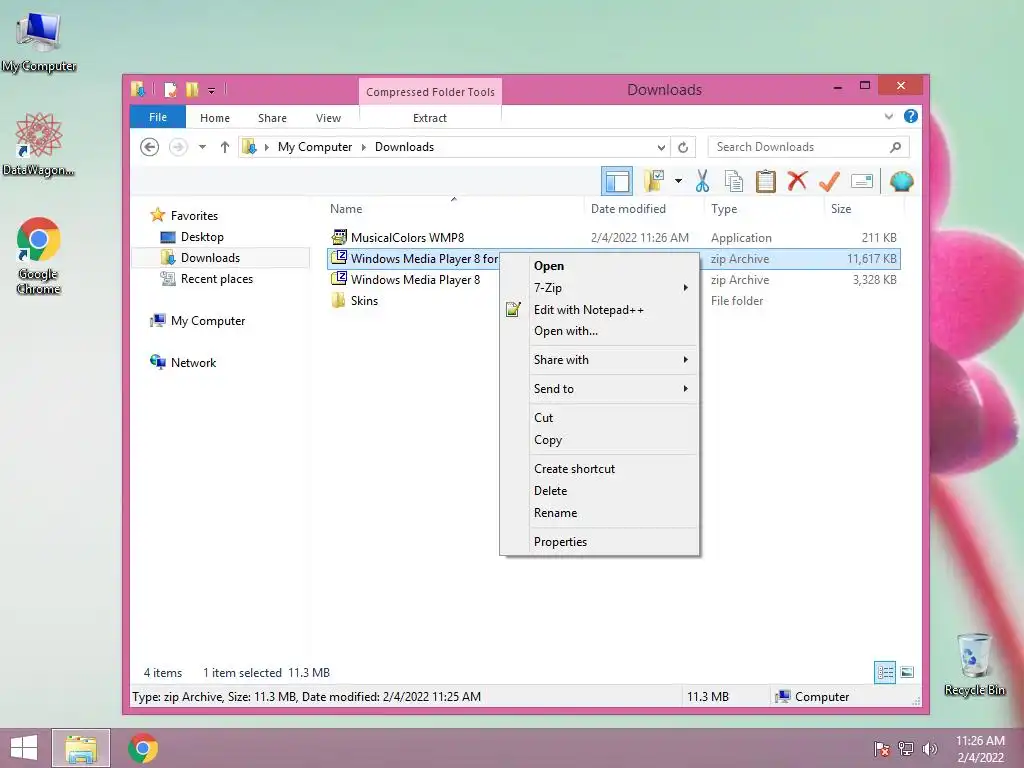The width and height of the screenshot is (1024, 768).
Task: Select Open in the context menu
Action: click(600, 266)
